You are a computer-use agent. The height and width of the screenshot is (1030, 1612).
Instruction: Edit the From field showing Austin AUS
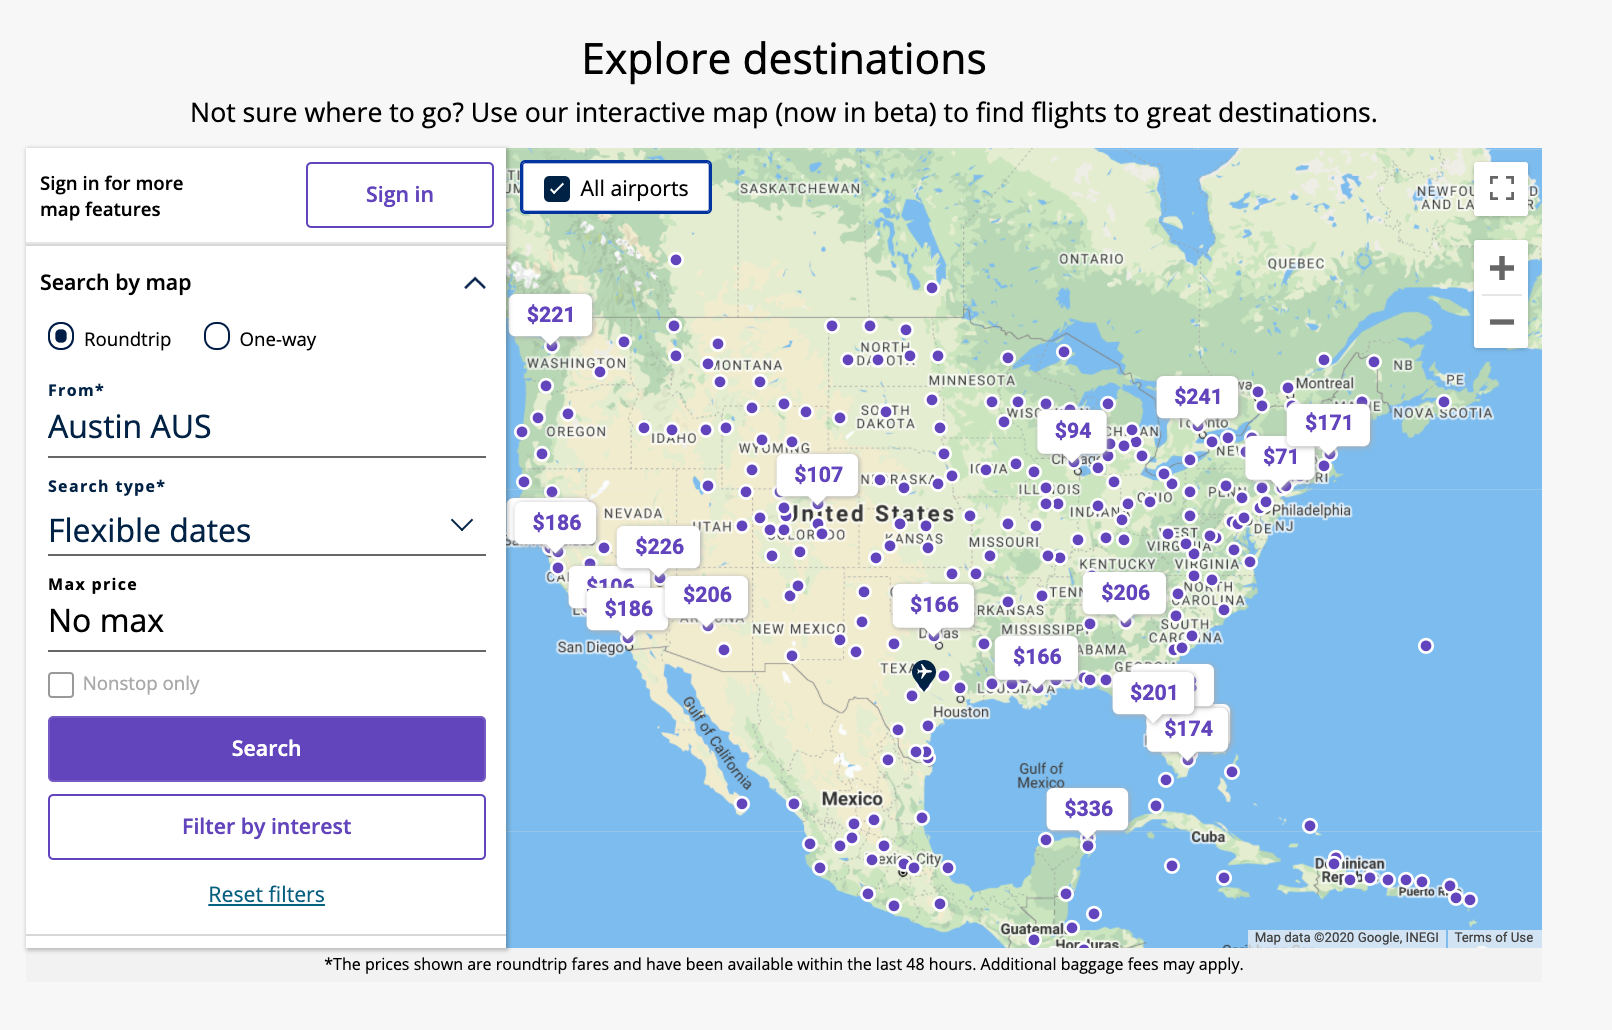[x=266, y=427]
